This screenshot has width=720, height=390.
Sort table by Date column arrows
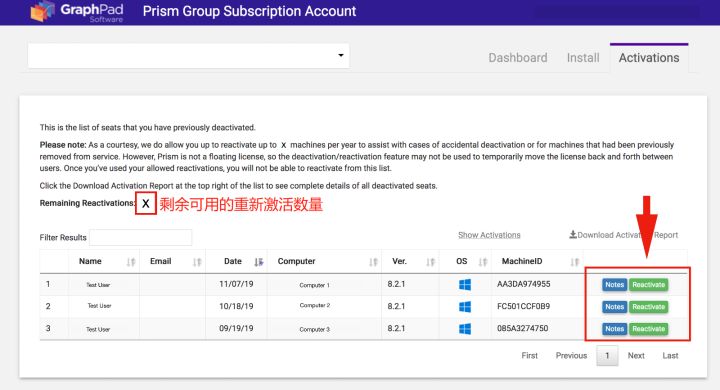(259, 262)
